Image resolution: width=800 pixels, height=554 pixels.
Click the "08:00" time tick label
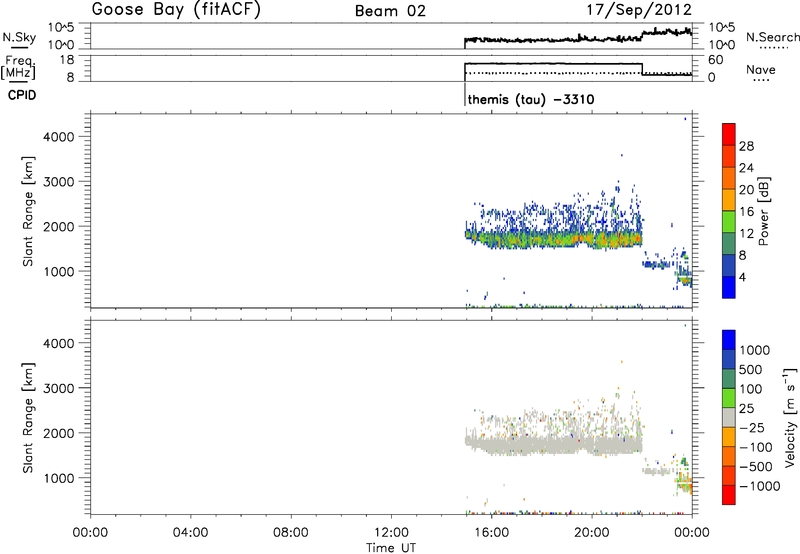pyautogui.click(x=291, y=533)
